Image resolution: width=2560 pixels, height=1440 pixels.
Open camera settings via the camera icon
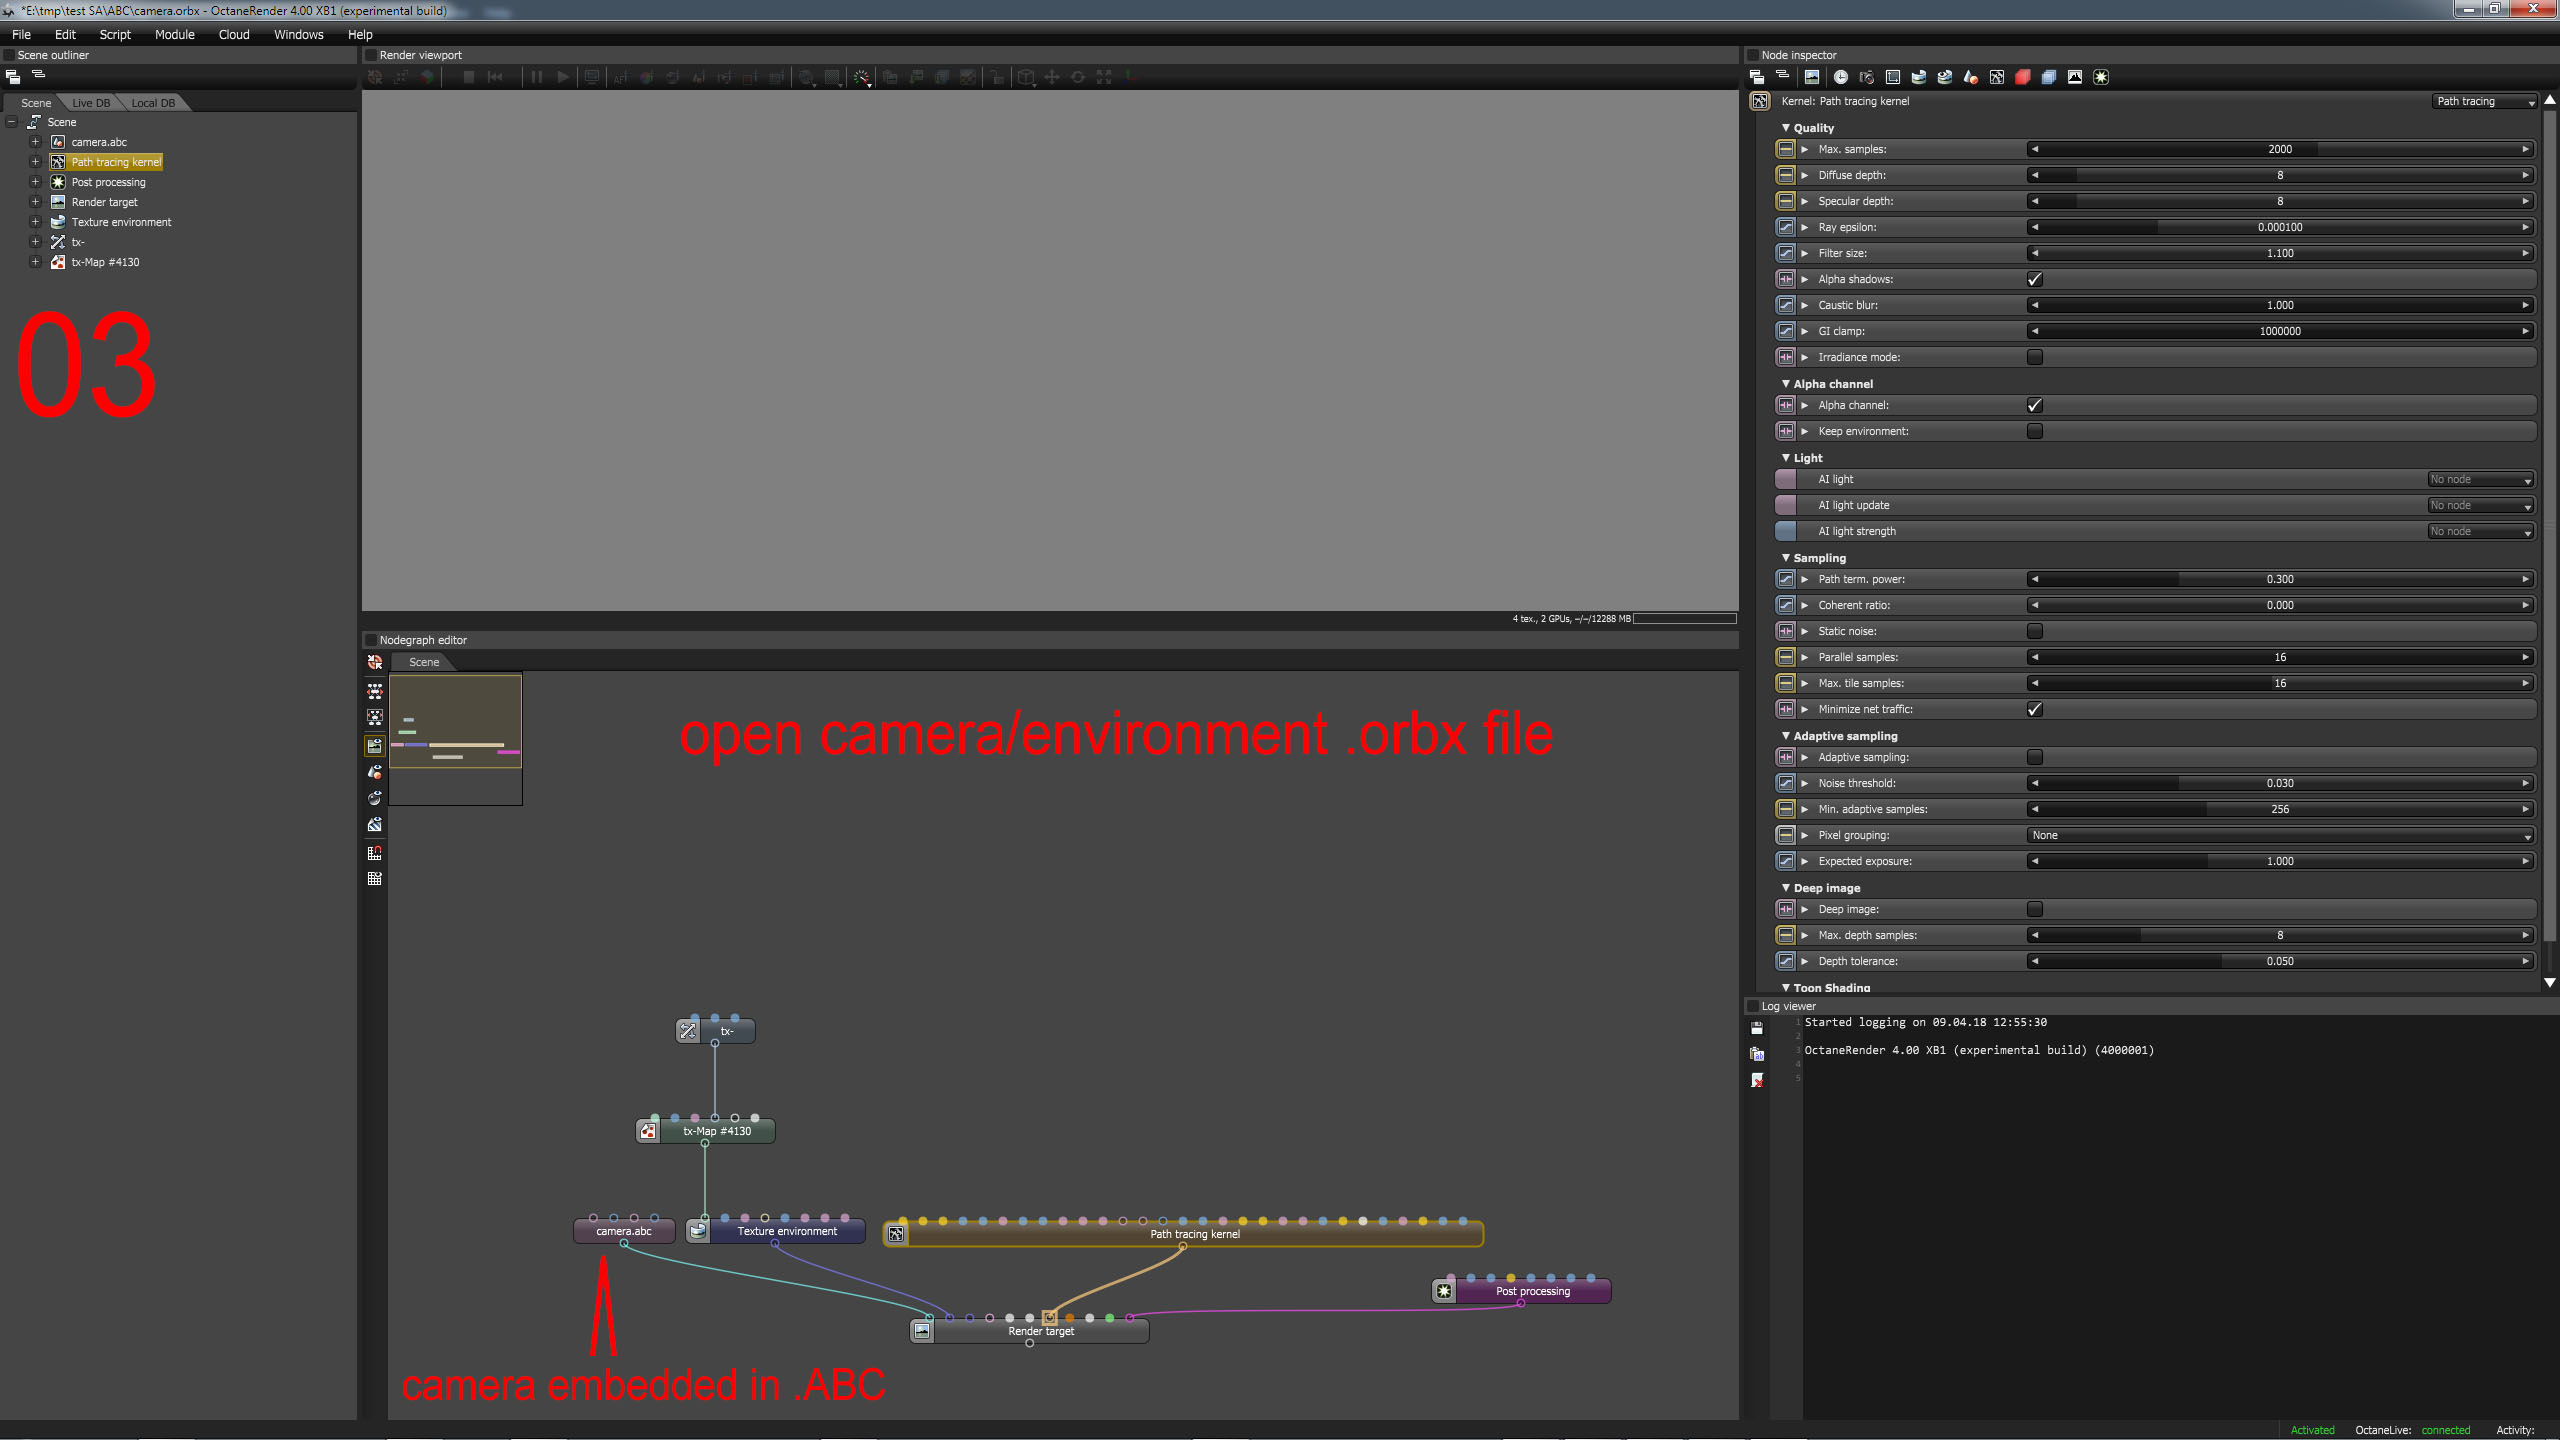pyautogui.click(x=1866, y=77)
